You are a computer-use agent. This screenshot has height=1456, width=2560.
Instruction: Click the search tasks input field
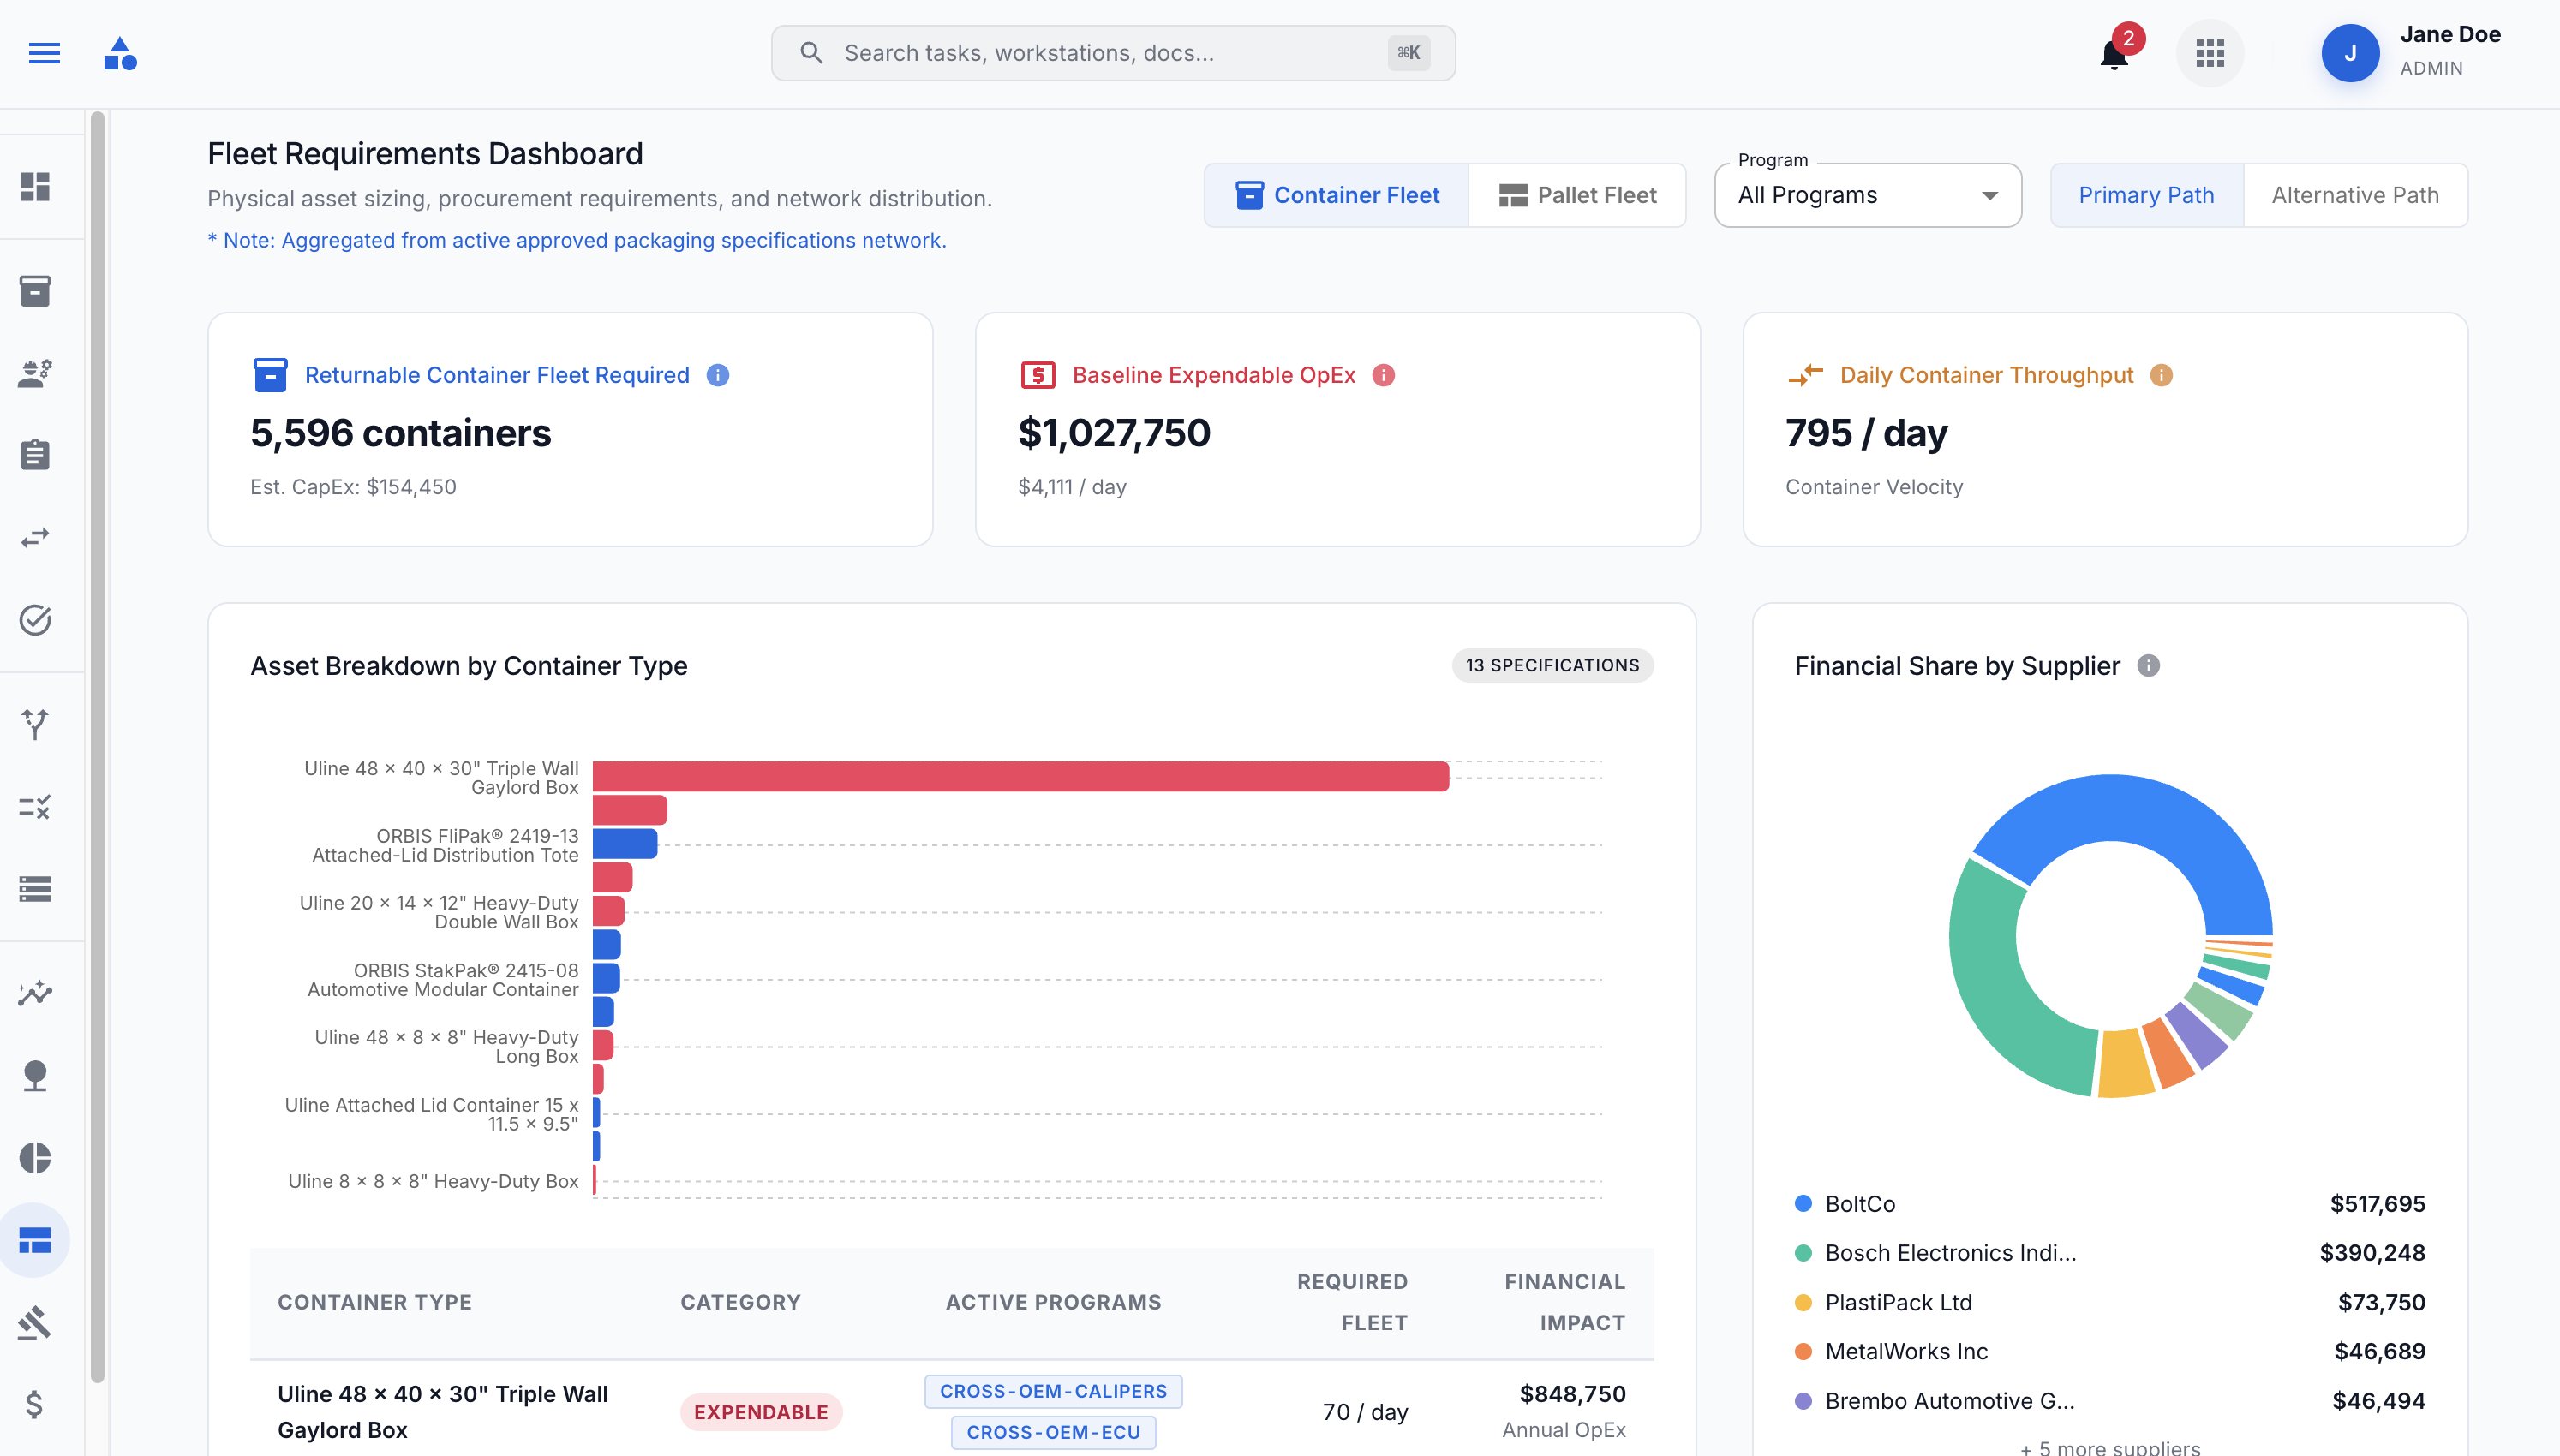pos(1113,53)
